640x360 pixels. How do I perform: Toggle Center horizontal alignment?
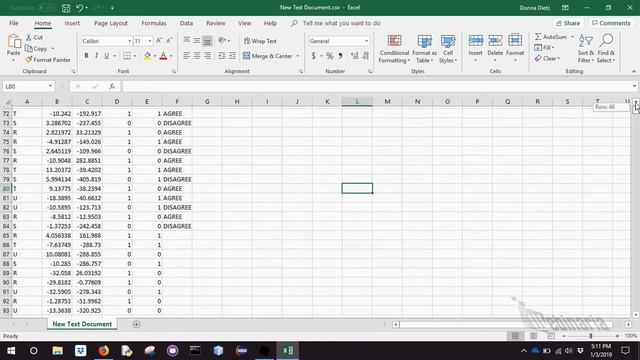click(x=197, y=56)
